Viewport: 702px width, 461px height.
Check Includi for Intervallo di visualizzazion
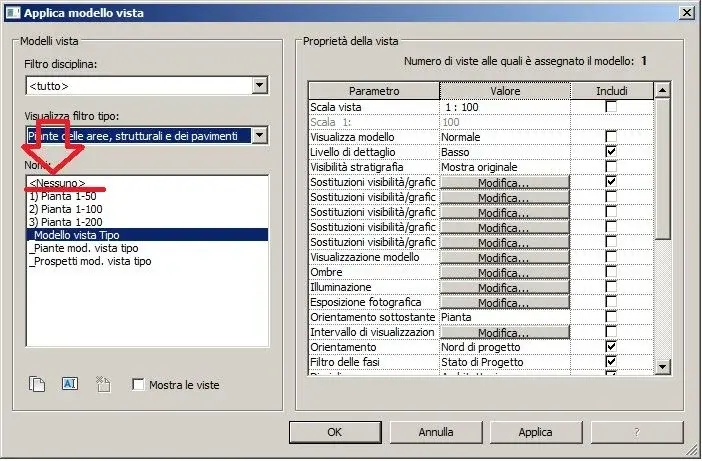pyautogui.click(x=611, y=332)
